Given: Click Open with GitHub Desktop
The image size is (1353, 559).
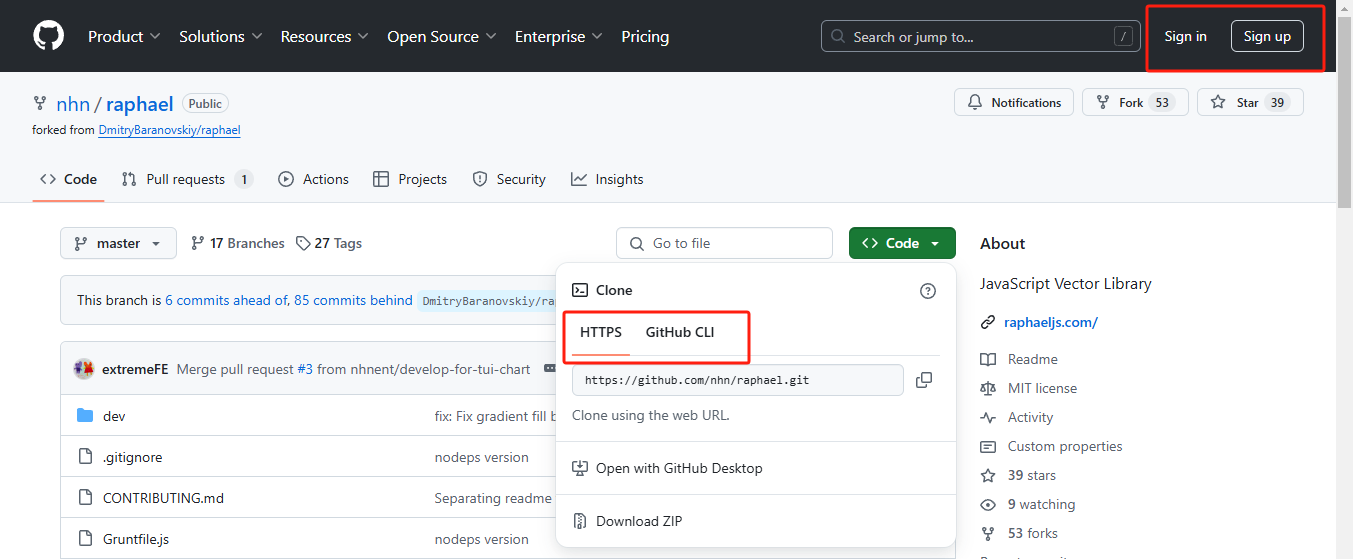Looking at the screenshot, I should point(755,468).
